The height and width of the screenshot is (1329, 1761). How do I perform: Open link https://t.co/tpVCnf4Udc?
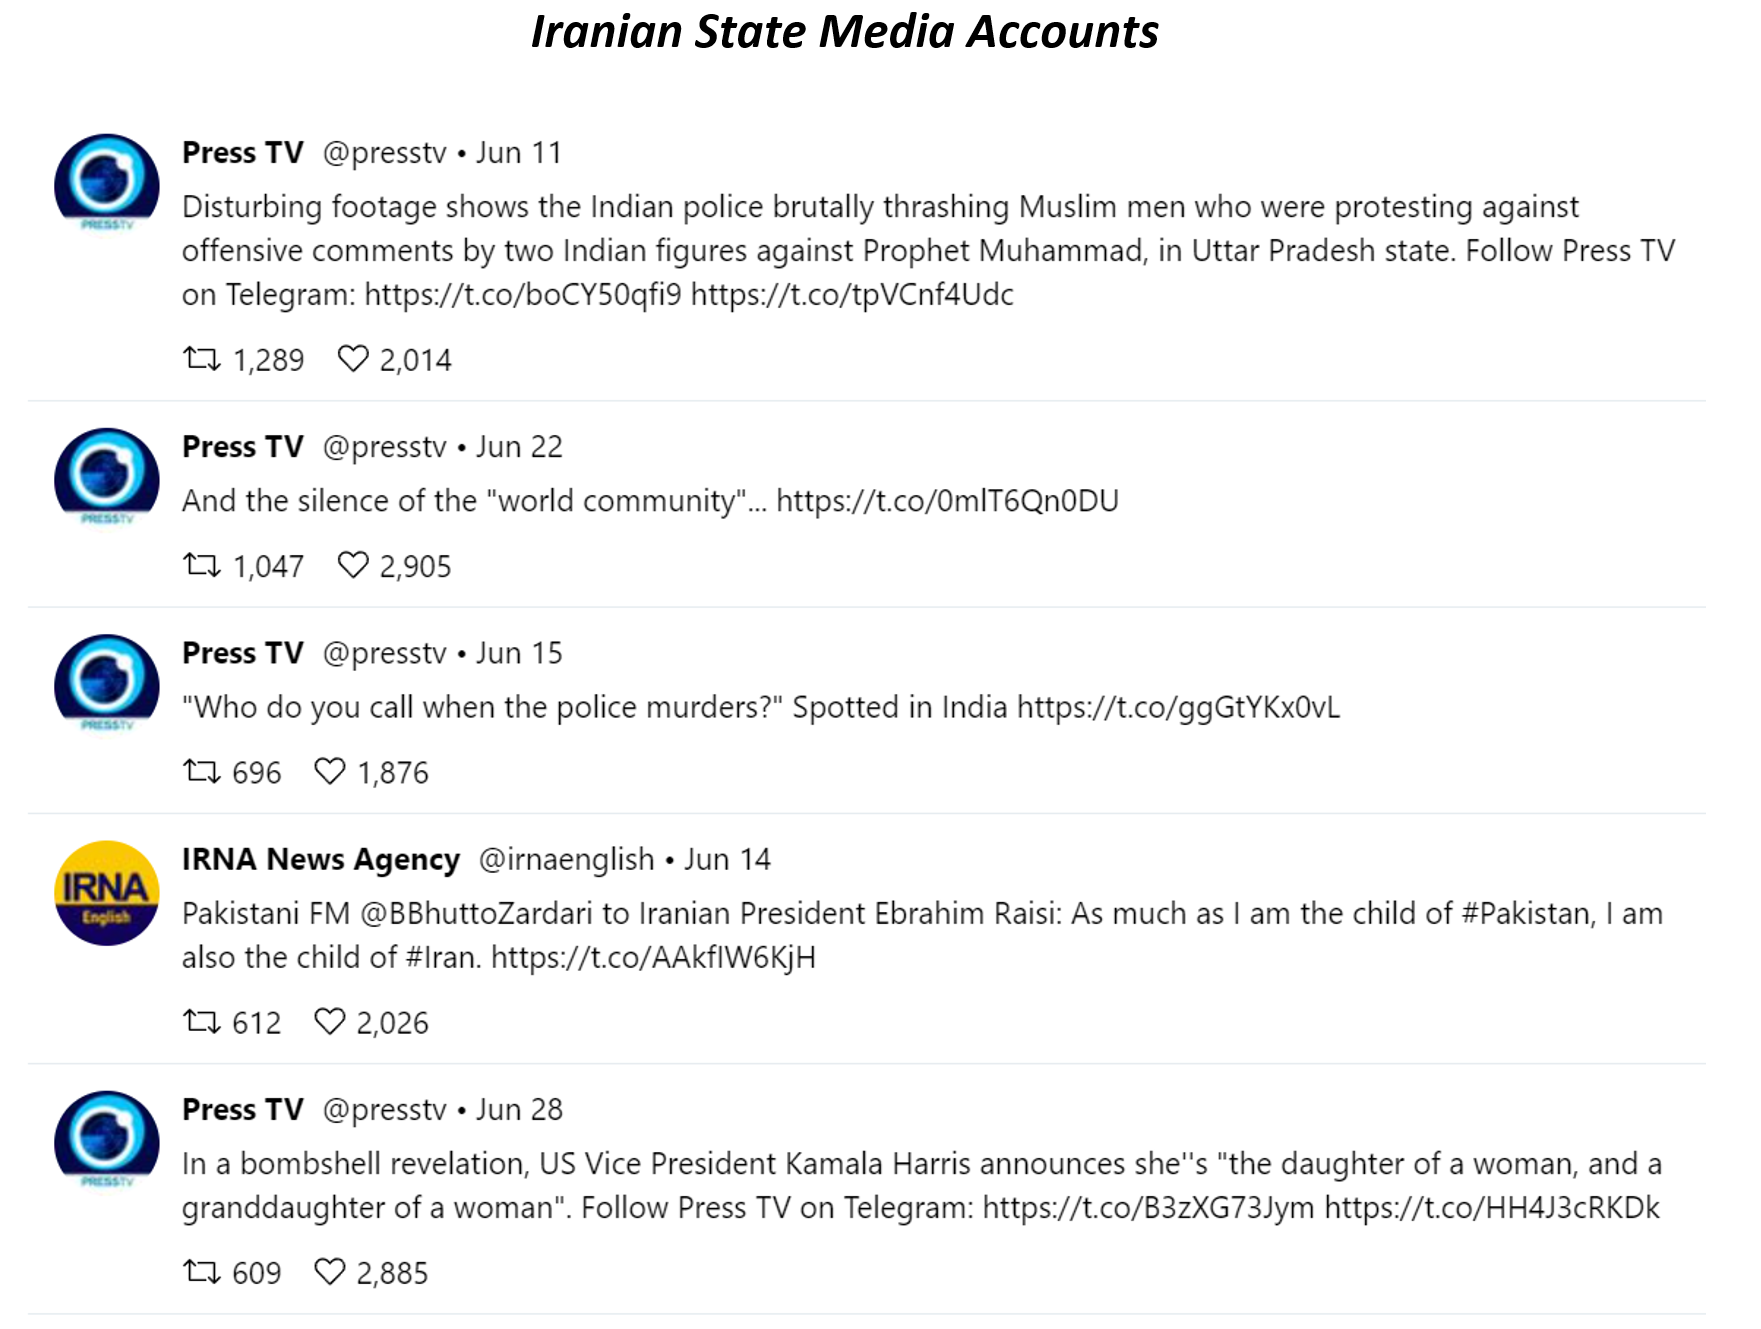(852, 294)
